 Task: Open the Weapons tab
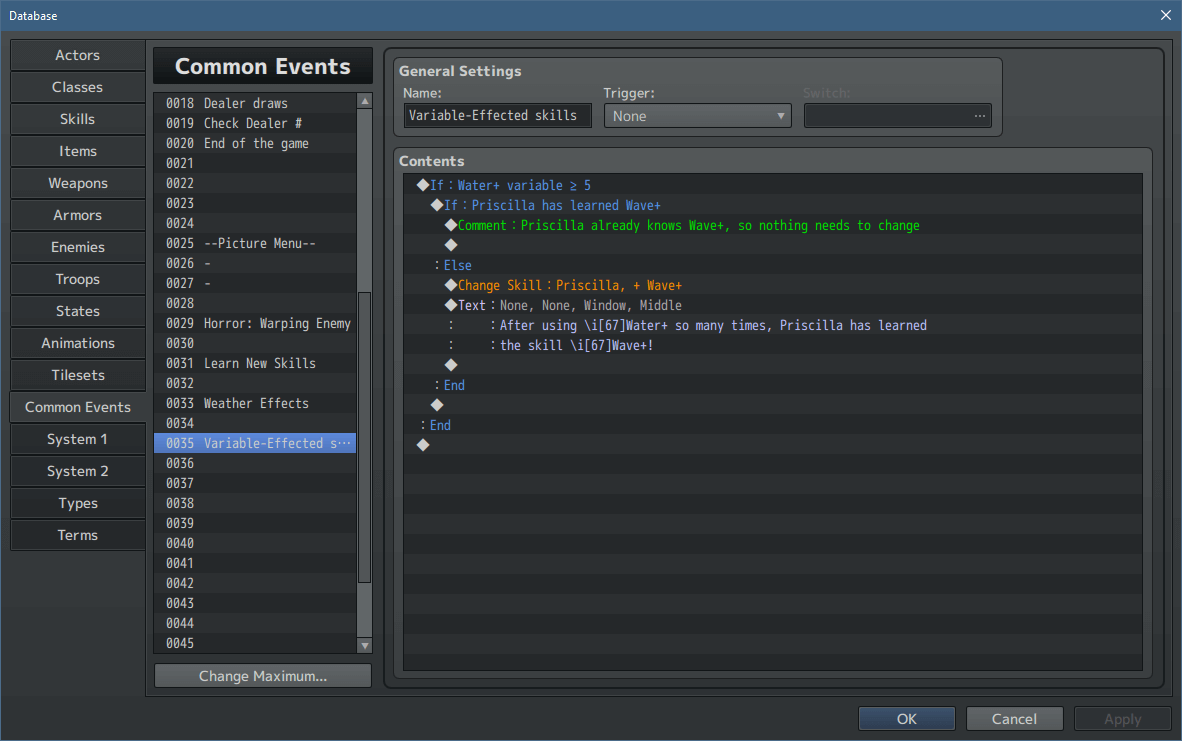tap(78, 183)
